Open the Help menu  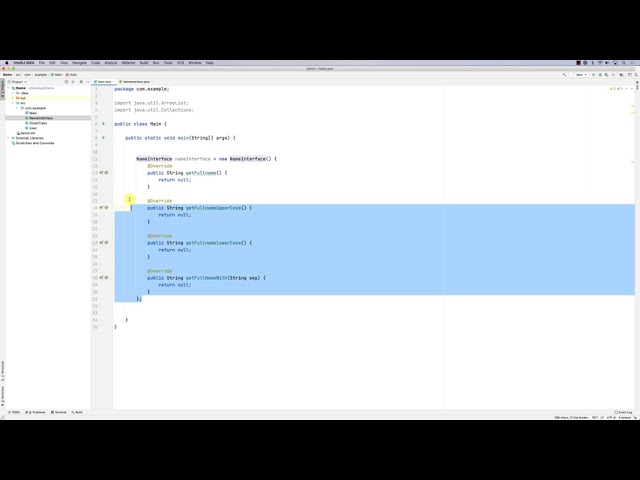pos(210,63)
